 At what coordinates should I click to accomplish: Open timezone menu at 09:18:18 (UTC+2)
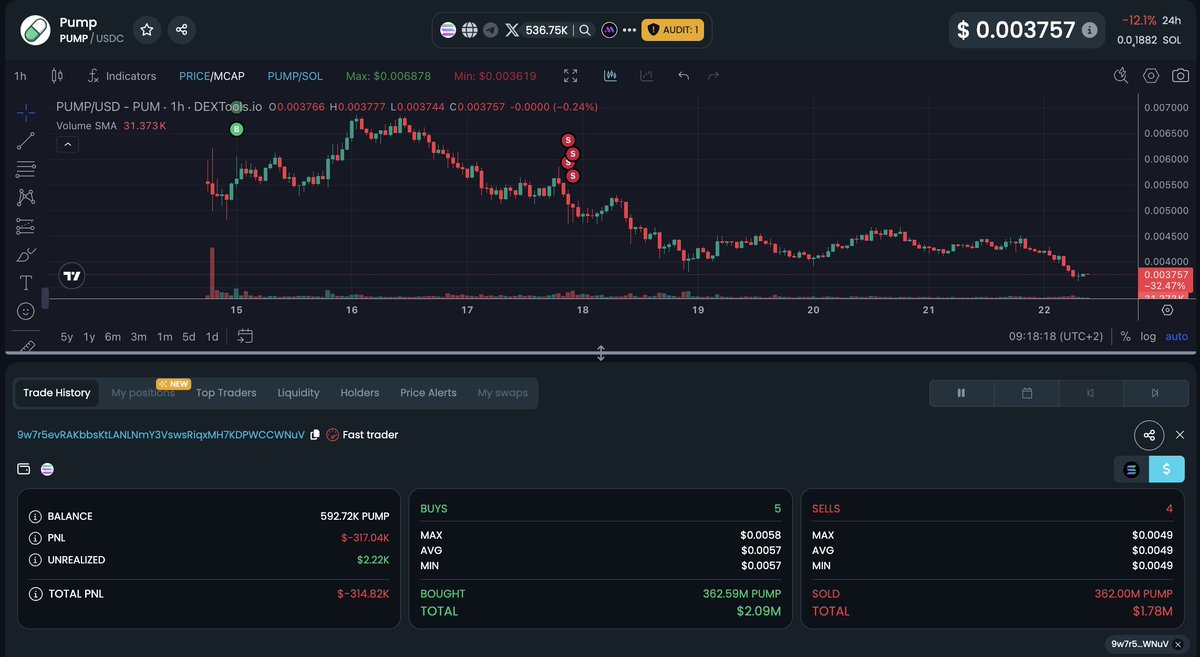click(x=1055, y=337)
